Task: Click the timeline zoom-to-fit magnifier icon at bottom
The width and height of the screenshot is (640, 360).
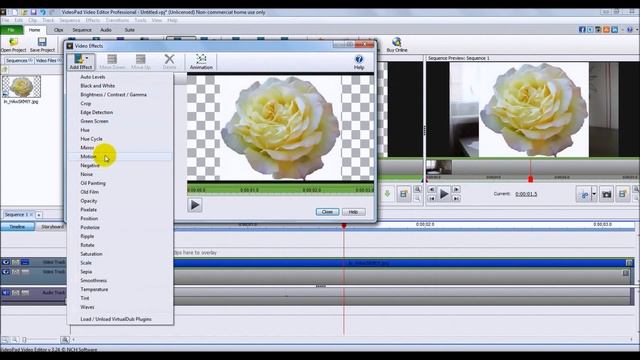Action: [64, 339]
